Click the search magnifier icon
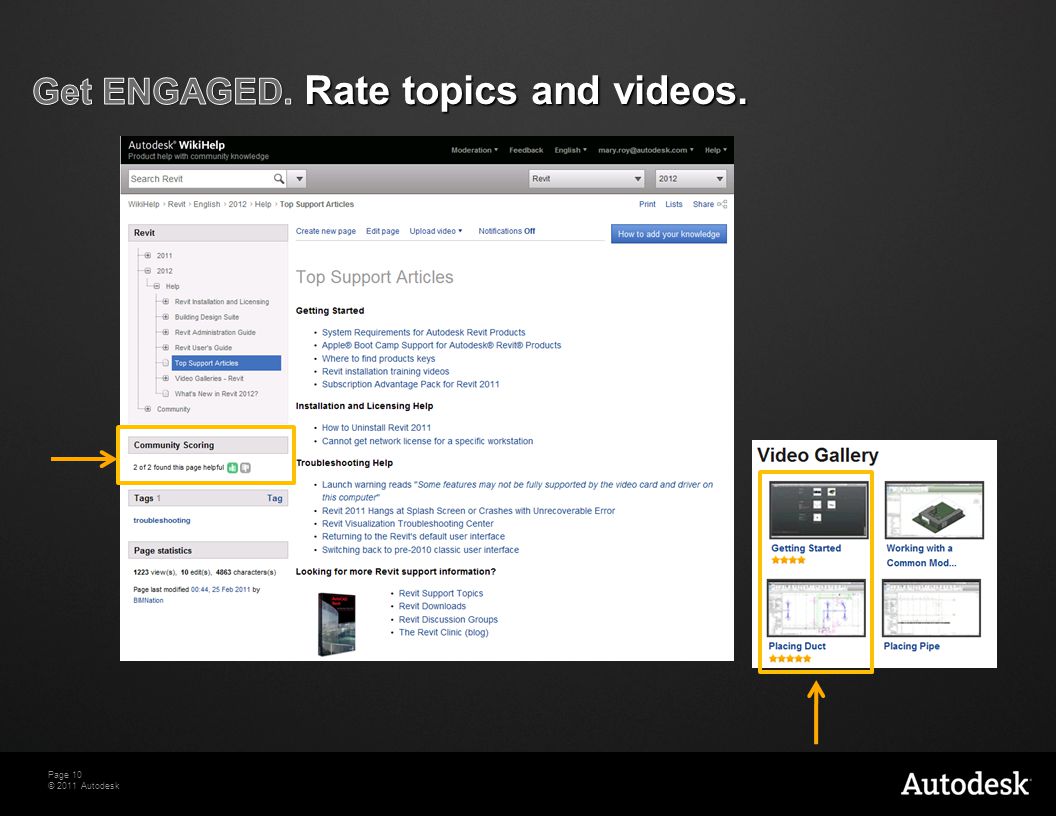 point(278,178)
